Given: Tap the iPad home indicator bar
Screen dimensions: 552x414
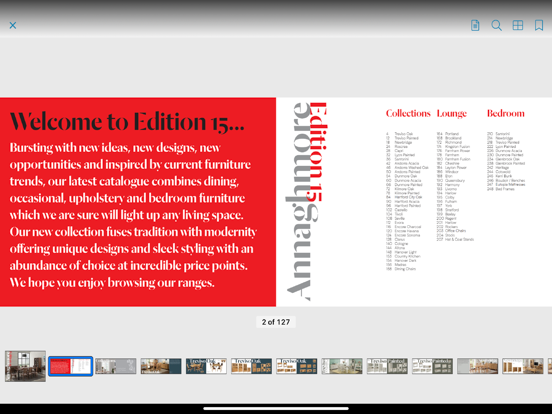Looking at the screenshot, I should 276,409.
